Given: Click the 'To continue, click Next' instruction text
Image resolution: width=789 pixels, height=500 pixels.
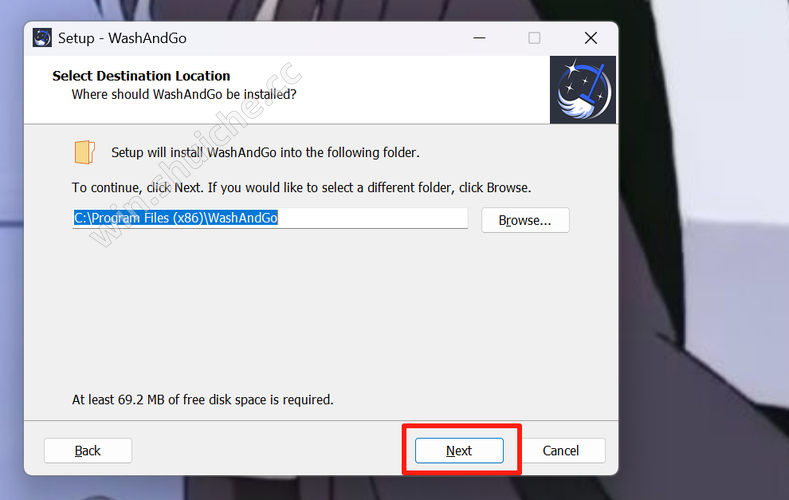Looking at the screenshot, I should click(301, 188).
